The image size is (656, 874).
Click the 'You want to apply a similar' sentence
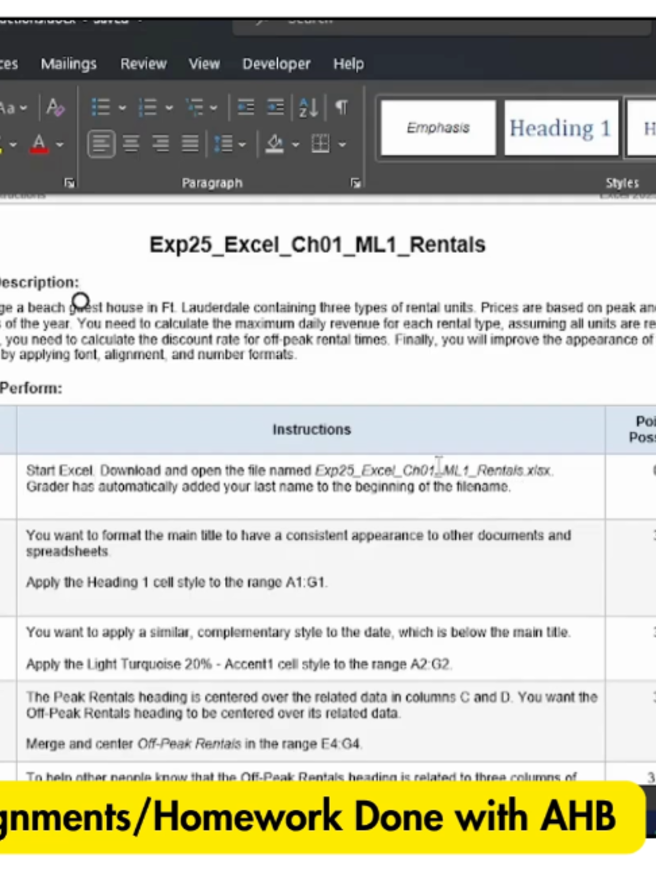[x=298, y=632]
